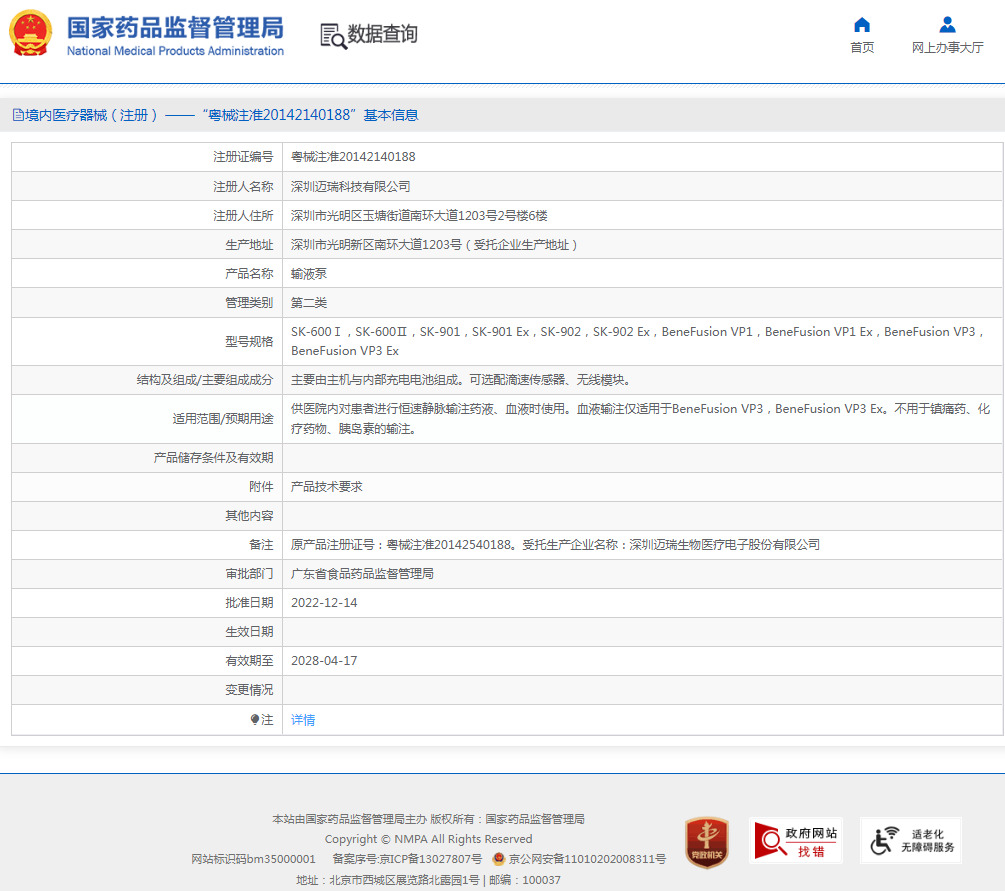Click the 国家药品监督管理局 title text
Viewport: 1005px width, 891px height.
coord(175,27)
